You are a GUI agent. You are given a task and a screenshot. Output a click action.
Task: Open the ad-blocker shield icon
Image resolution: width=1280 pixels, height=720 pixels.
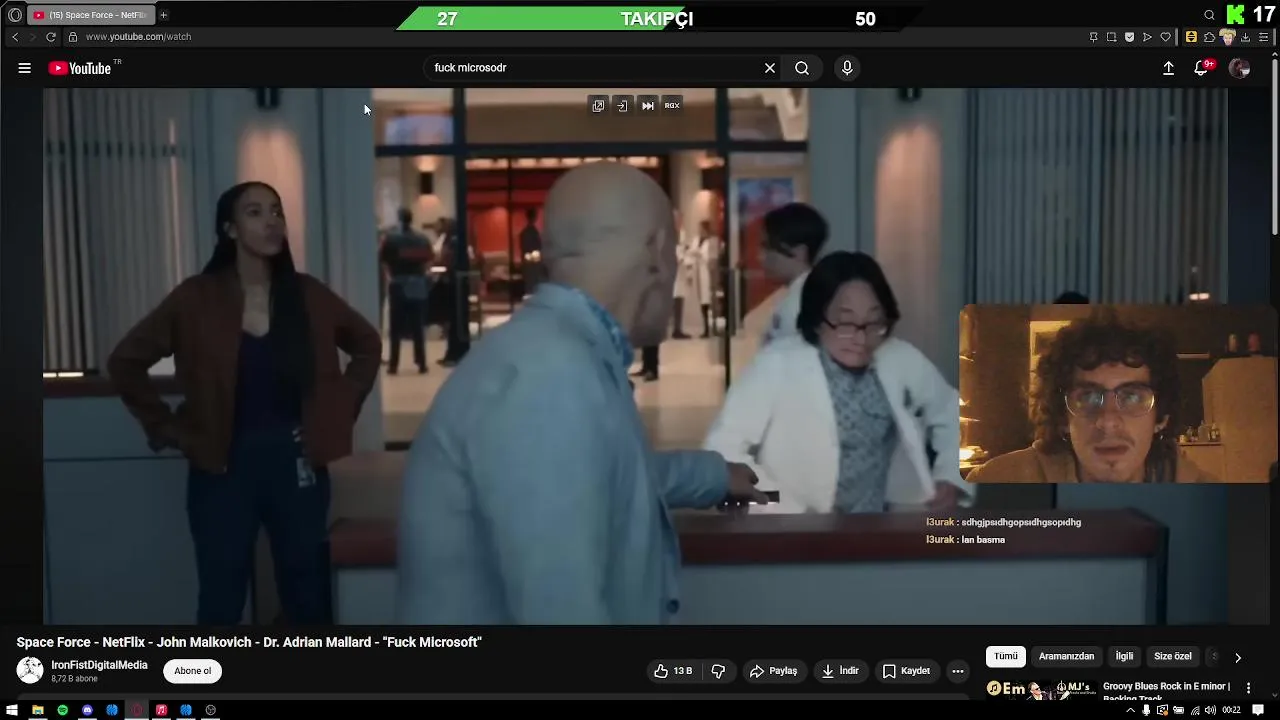[1129, 37]
